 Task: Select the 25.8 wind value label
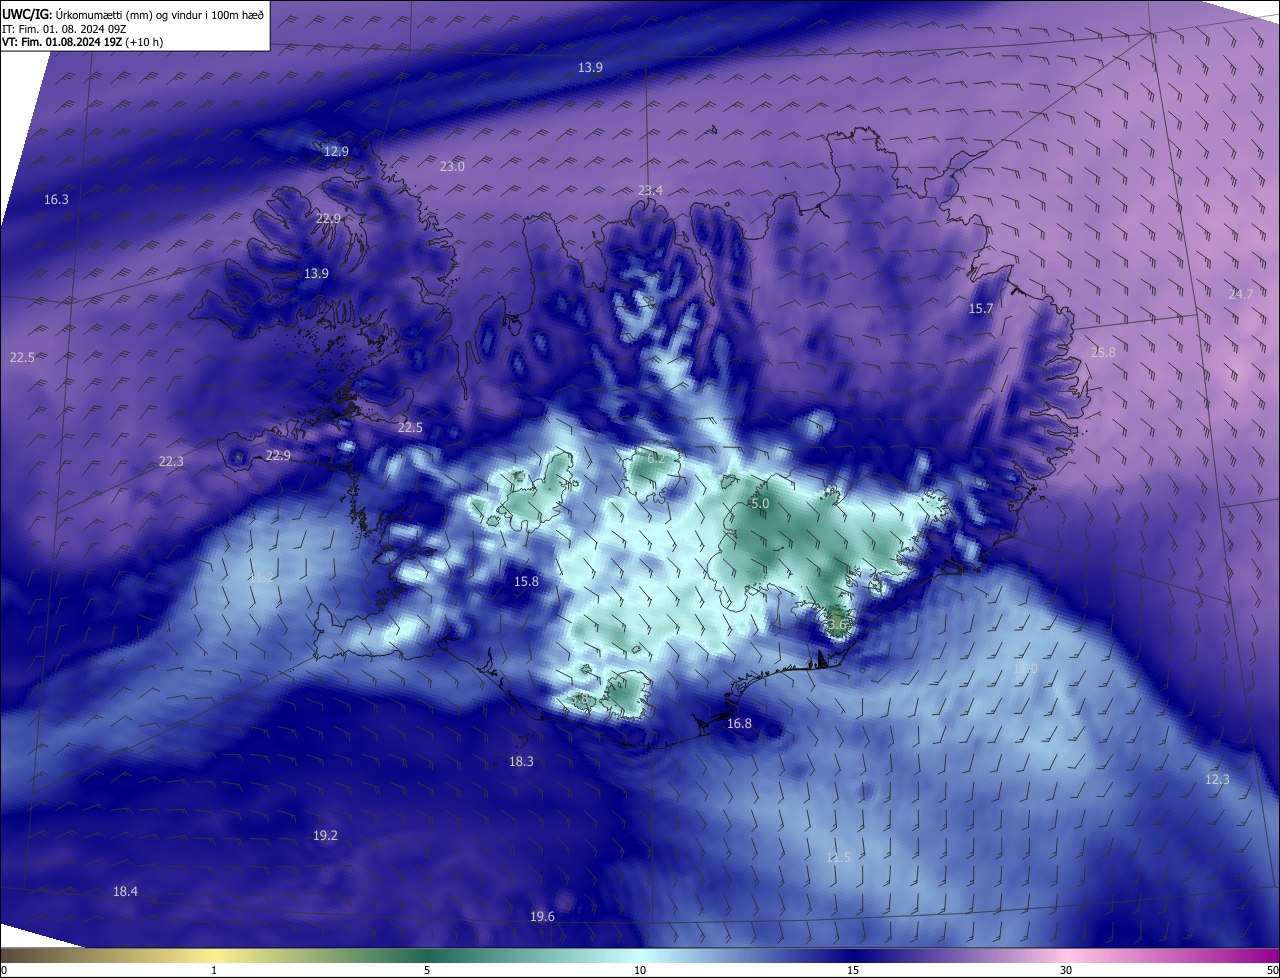click(1103, 353)
